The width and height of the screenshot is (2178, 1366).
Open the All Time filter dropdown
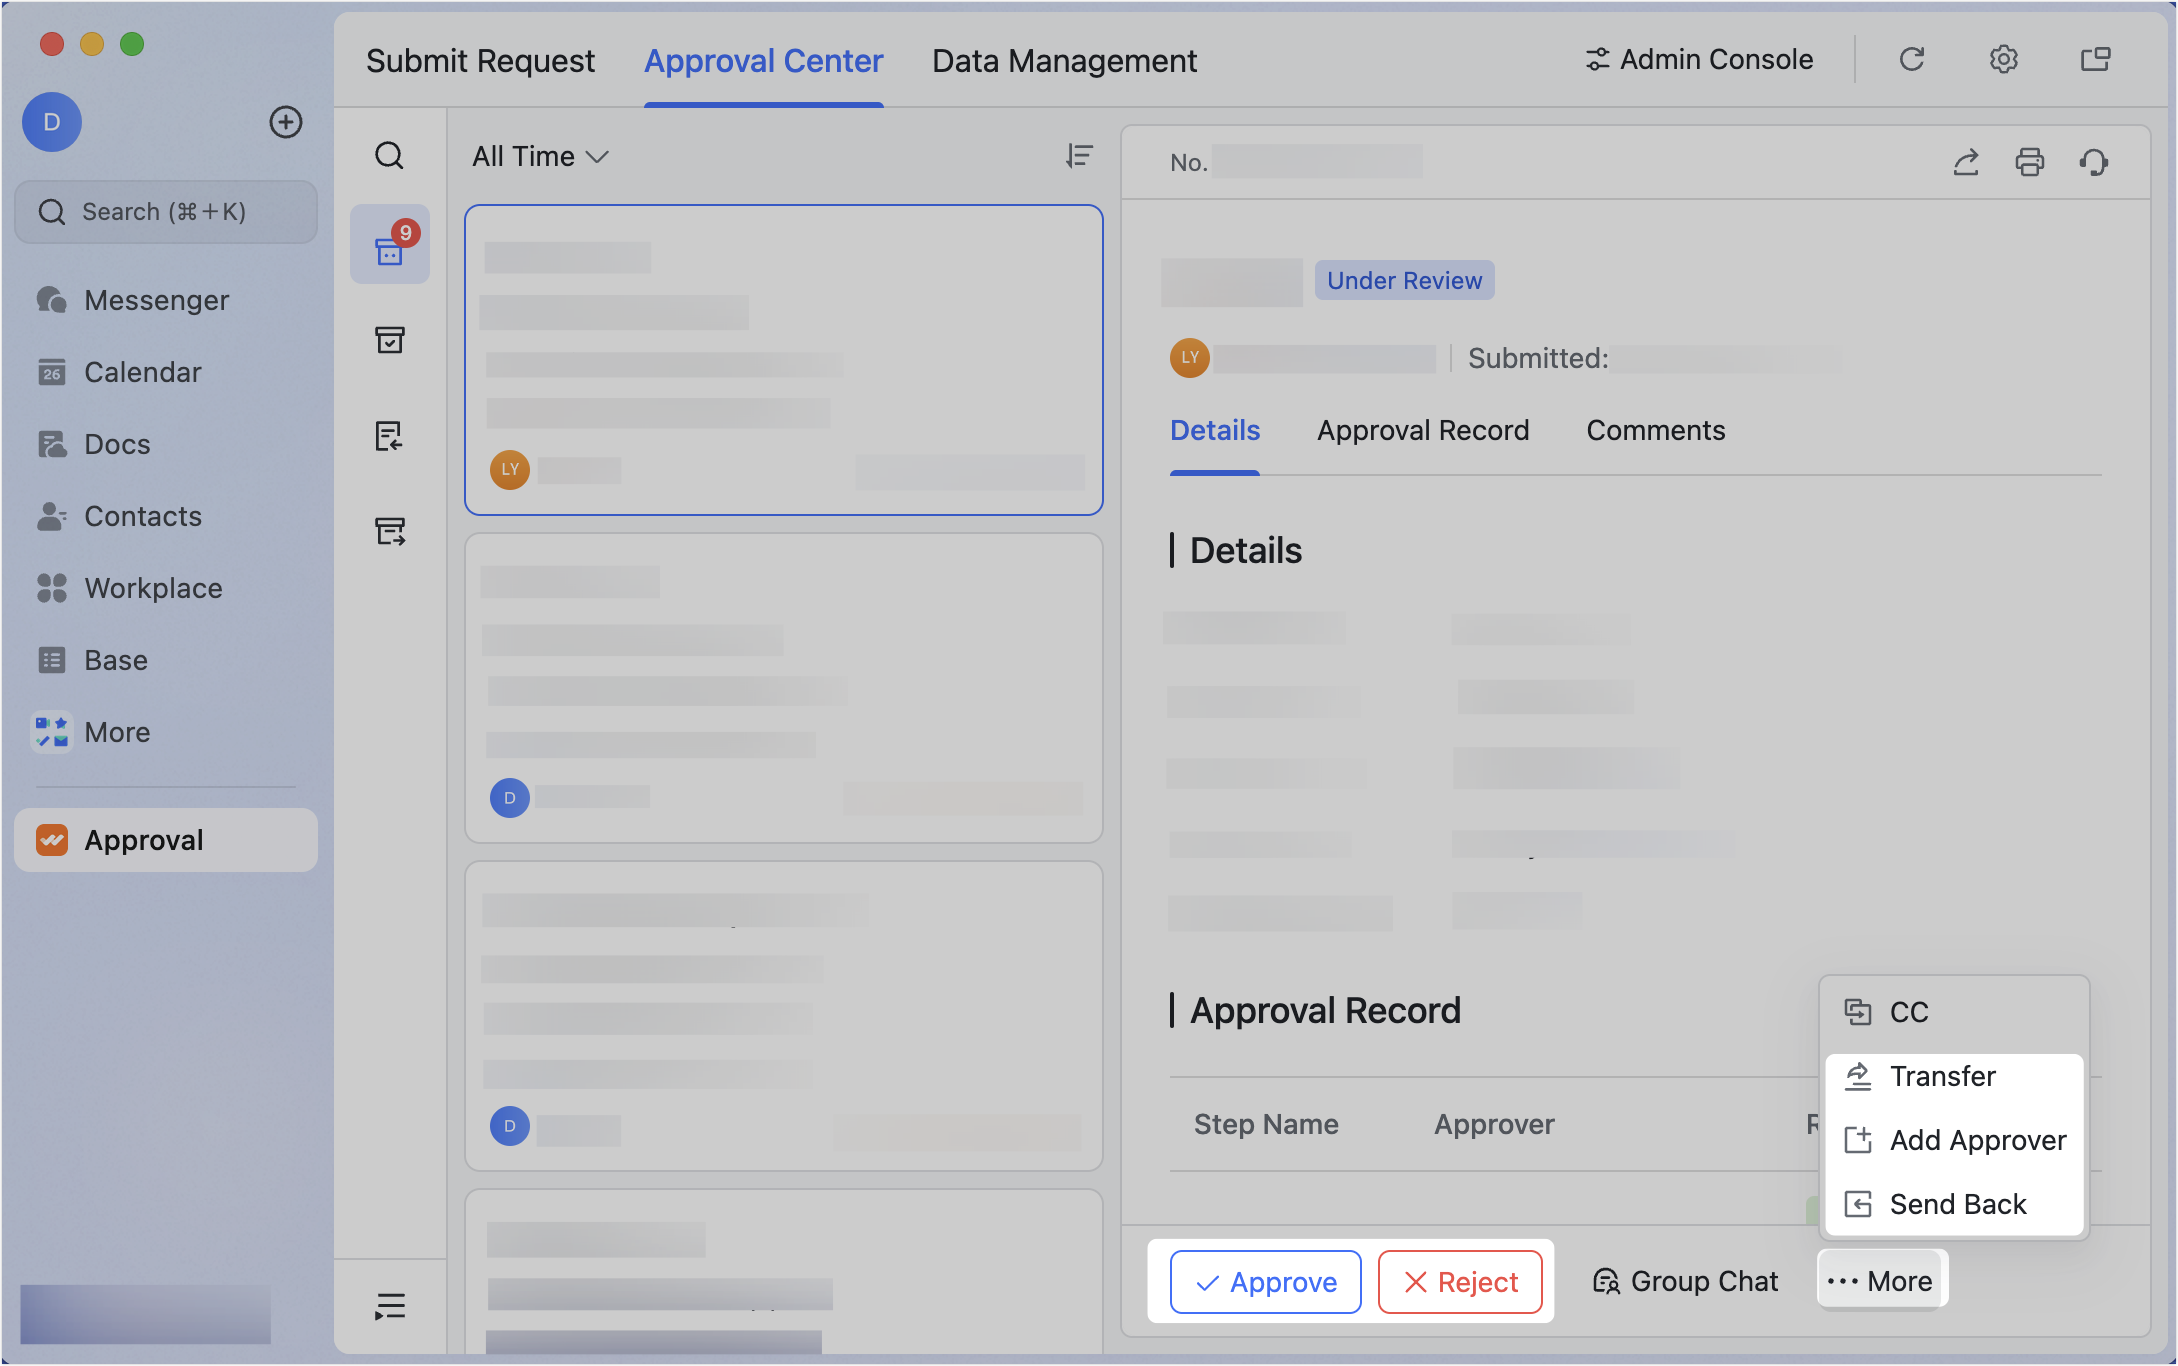pyautogui.click(x=539, y=156)
